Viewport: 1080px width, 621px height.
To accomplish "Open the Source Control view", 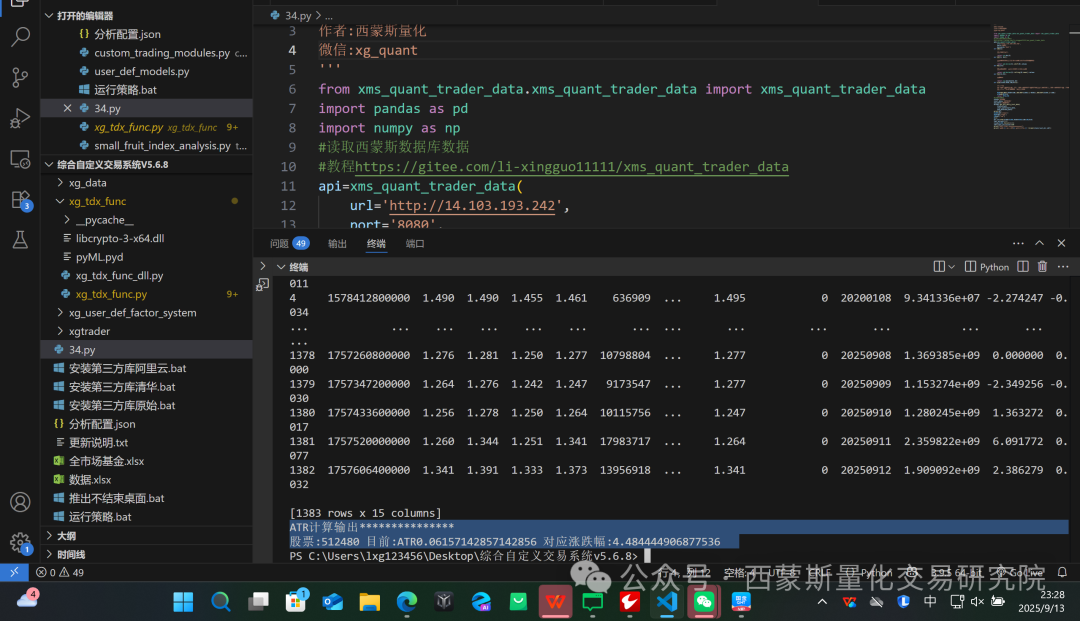I will click(x=21, y=77).
